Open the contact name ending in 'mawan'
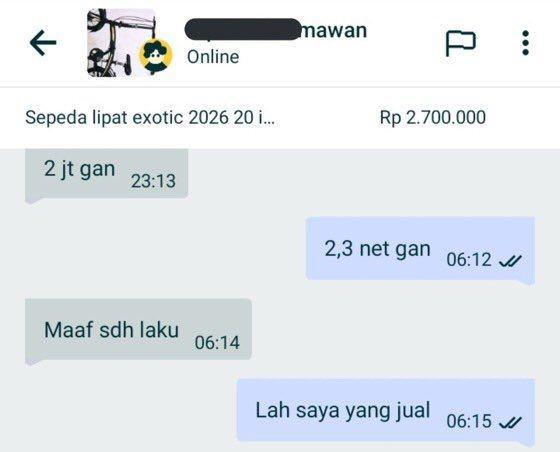Image resolution: width=560 pixels, height=452 pixels. click(276, 30)
